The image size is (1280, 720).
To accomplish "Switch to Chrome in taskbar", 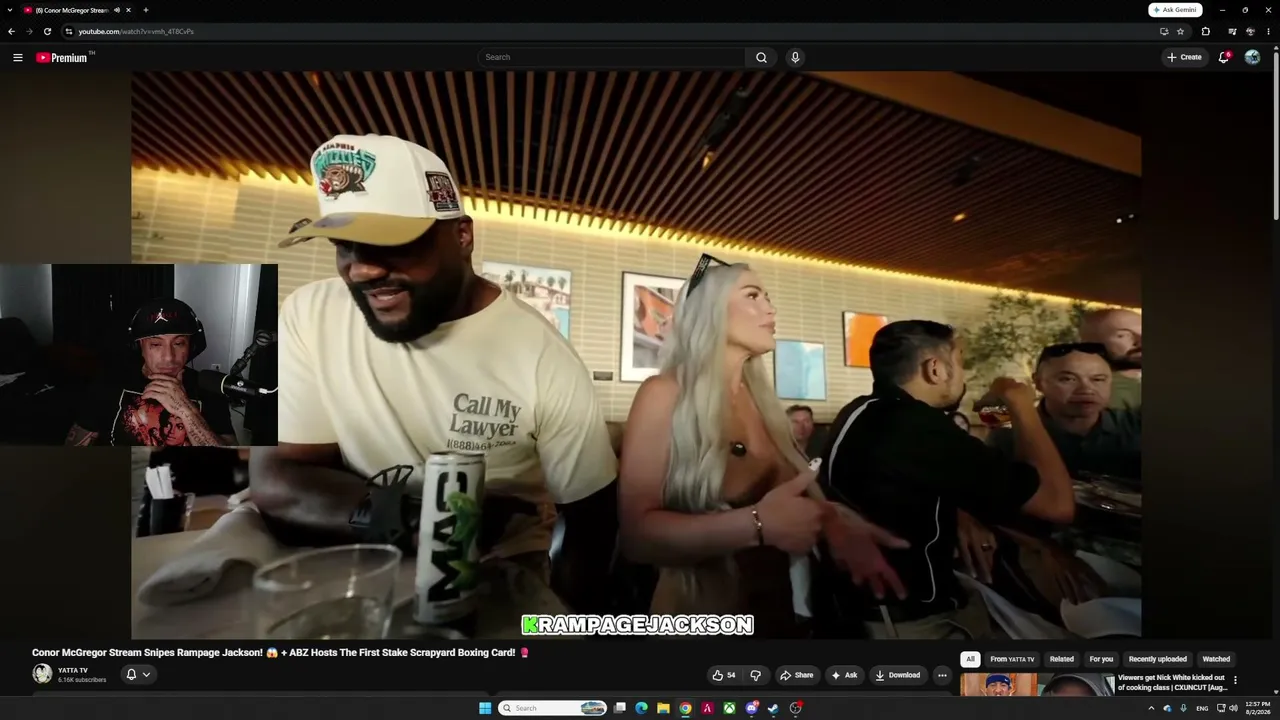I will pyautogui.click(x=685, y=708).
